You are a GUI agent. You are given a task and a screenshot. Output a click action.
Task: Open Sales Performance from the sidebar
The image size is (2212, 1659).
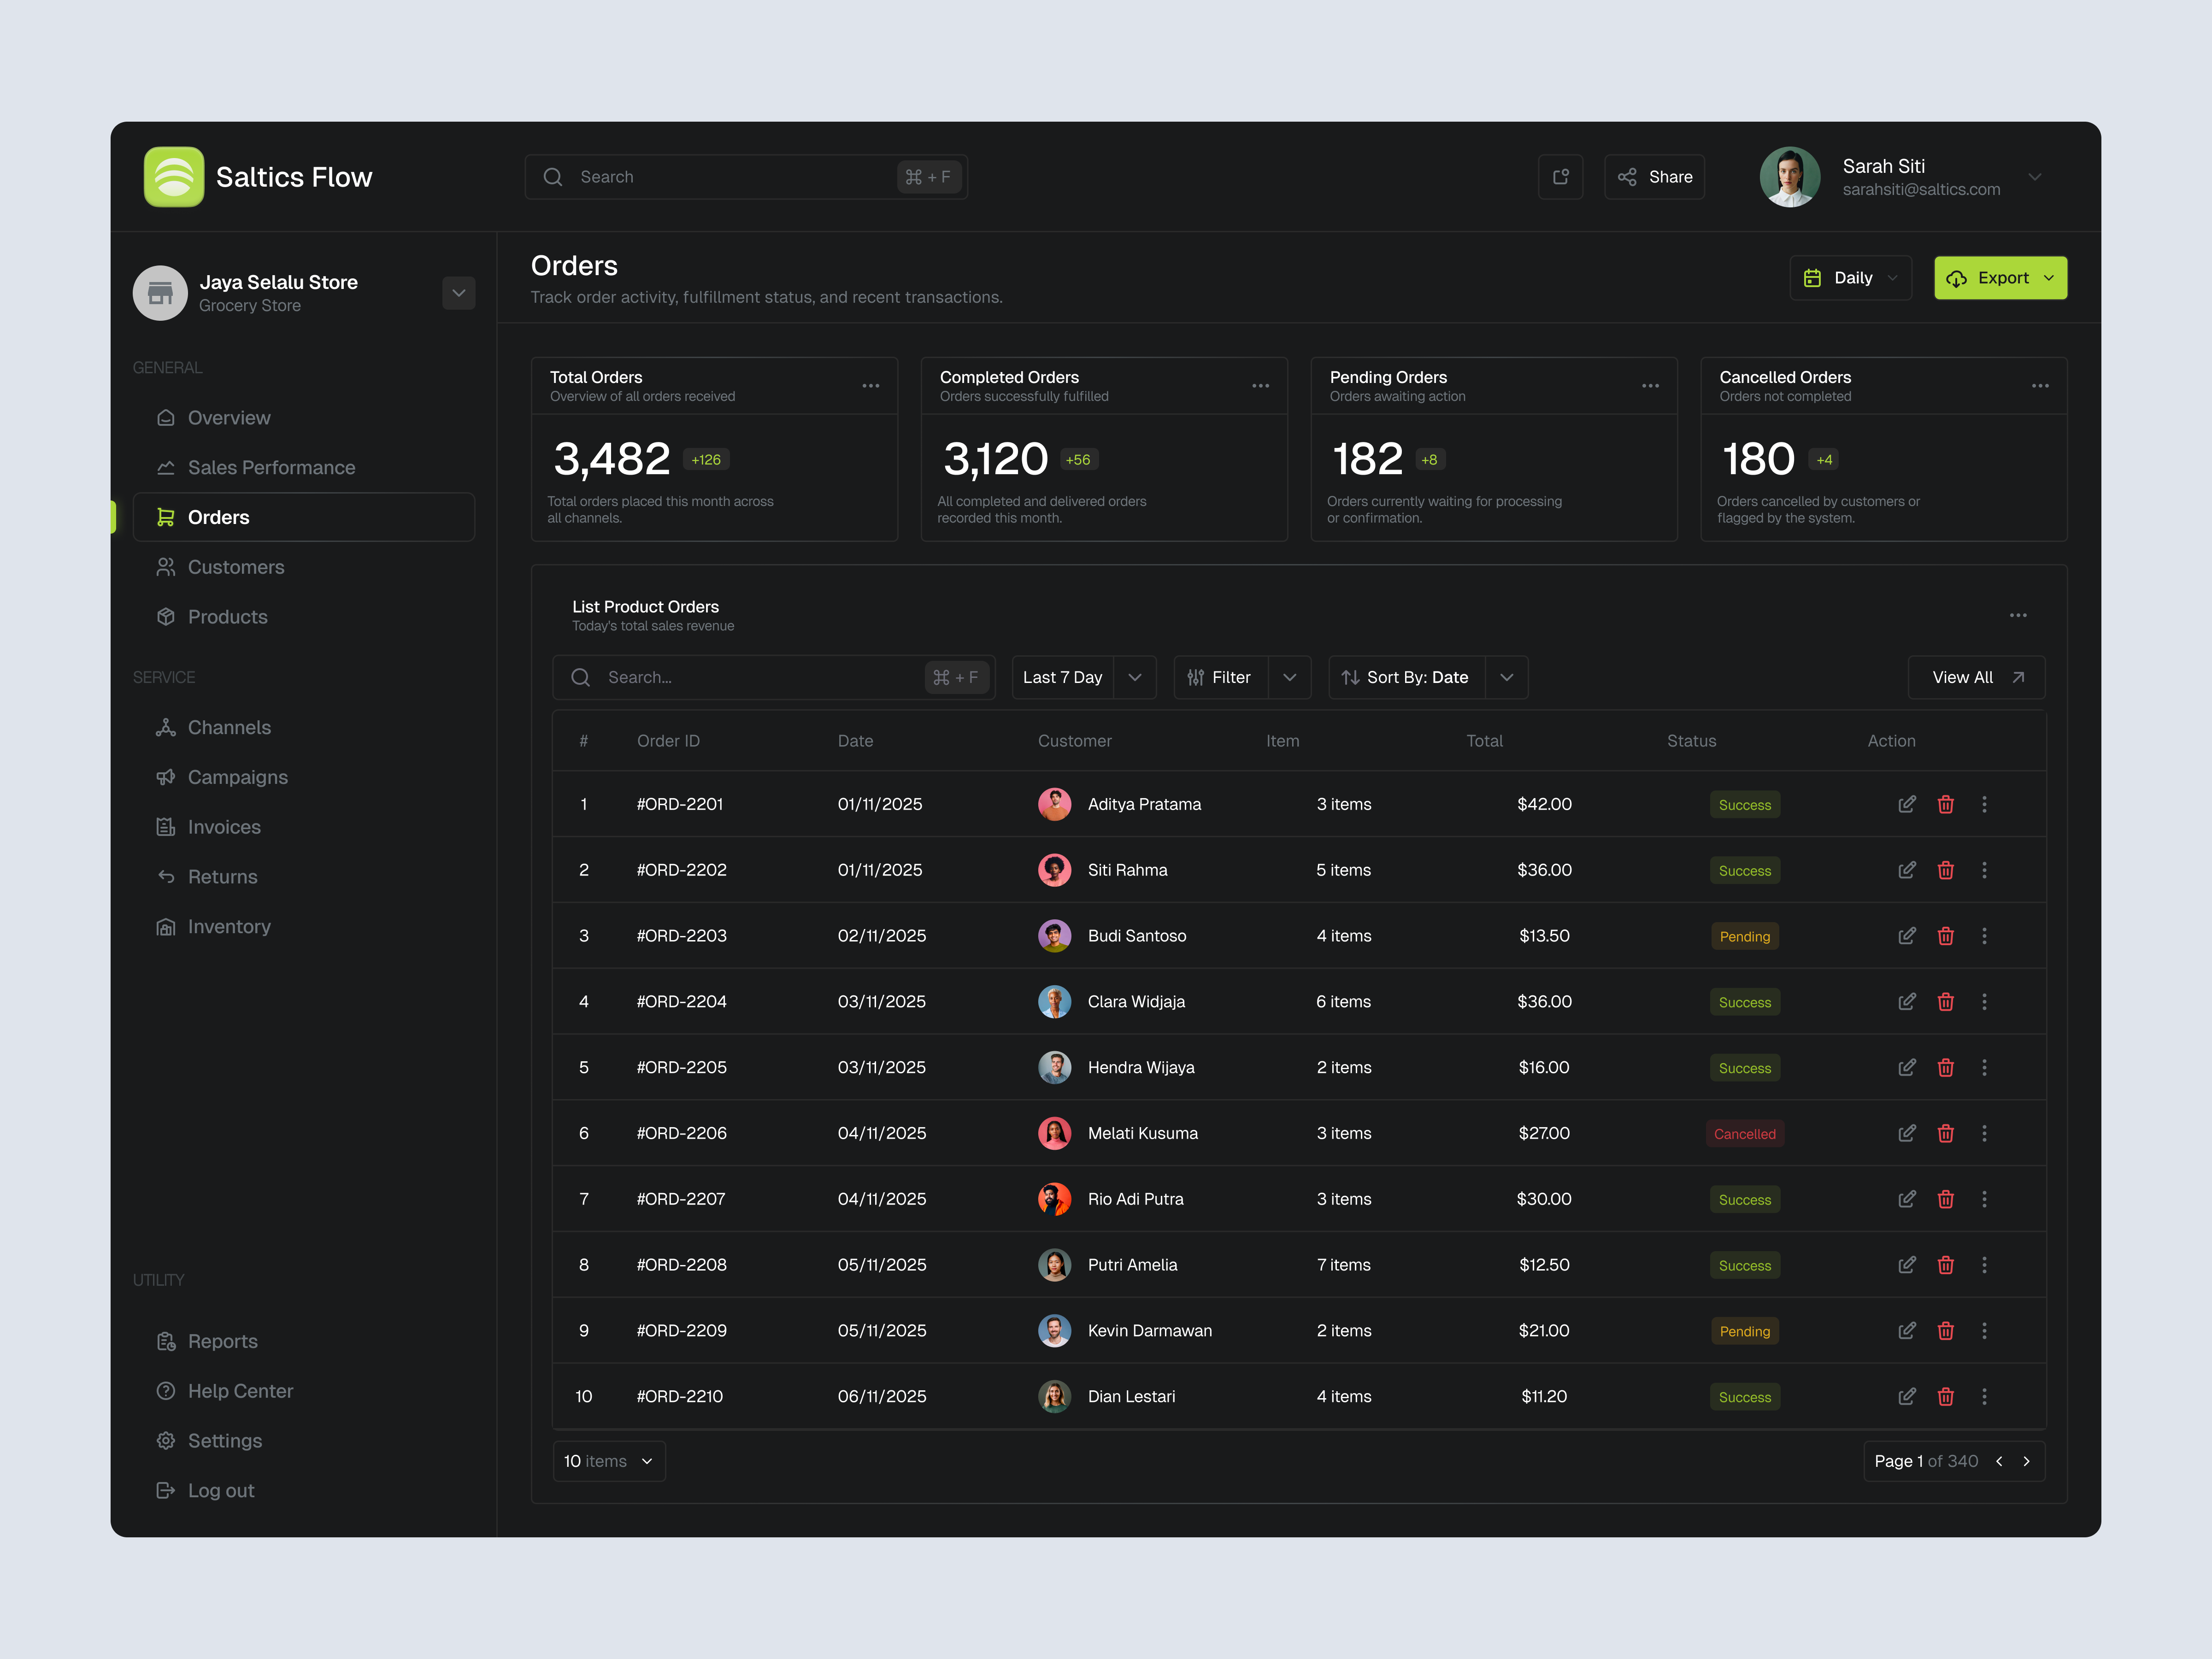[271, 467]
